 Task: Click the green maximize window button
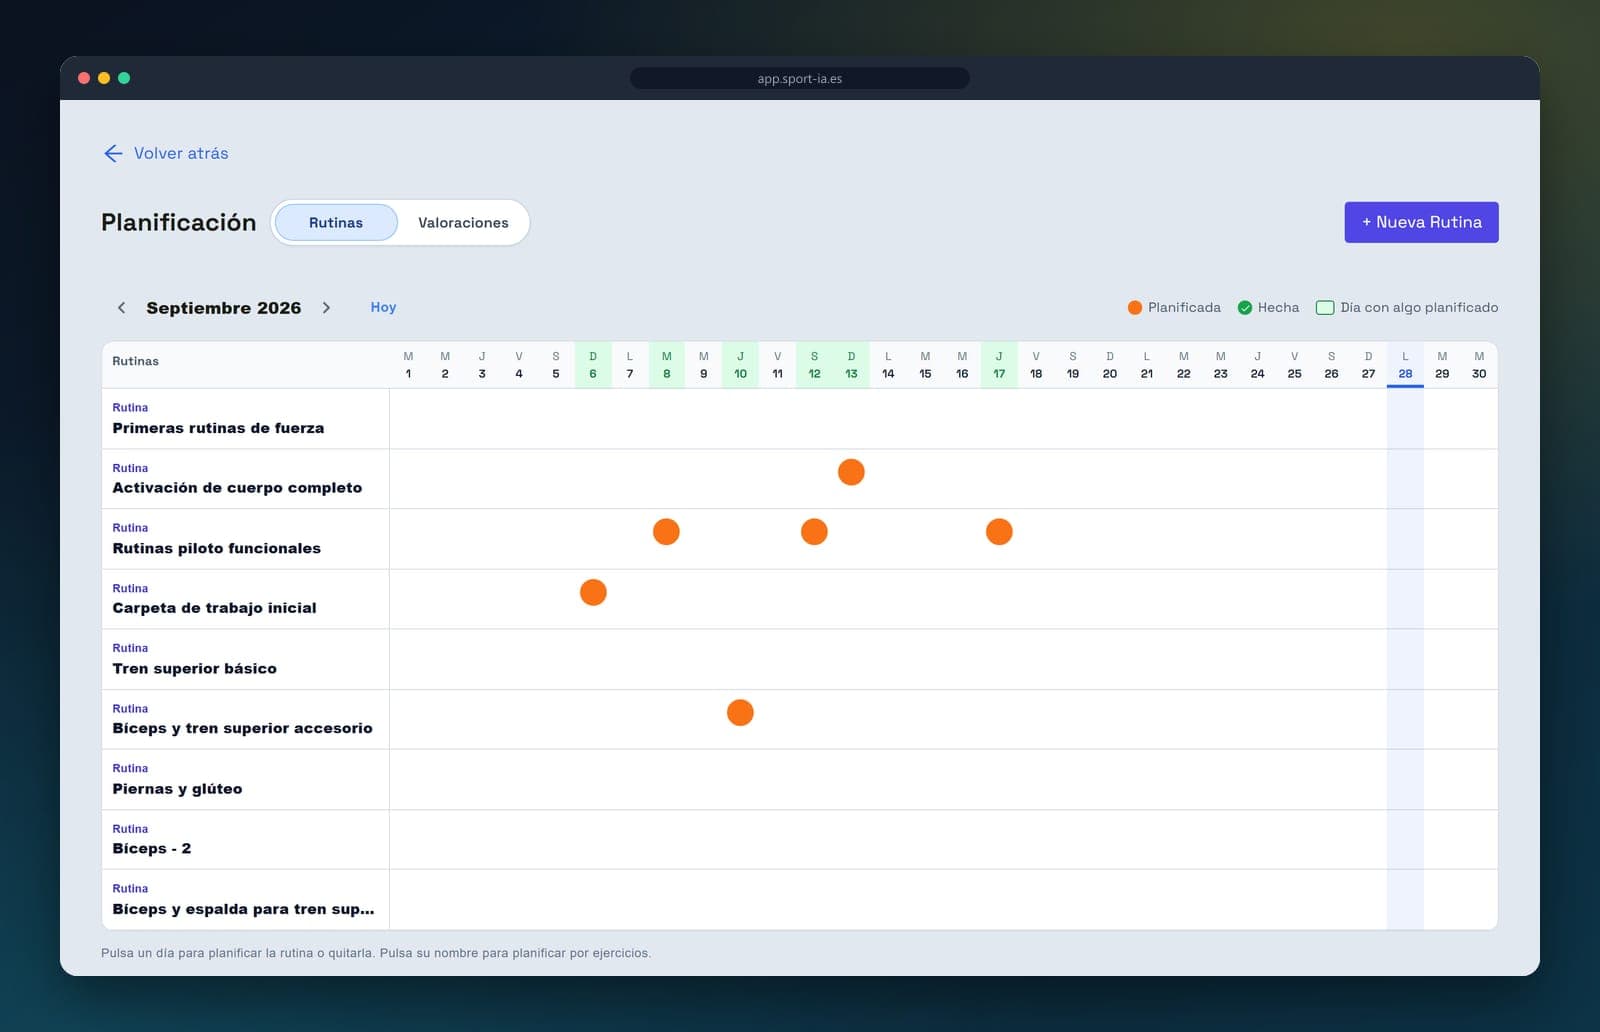(124, 78)
